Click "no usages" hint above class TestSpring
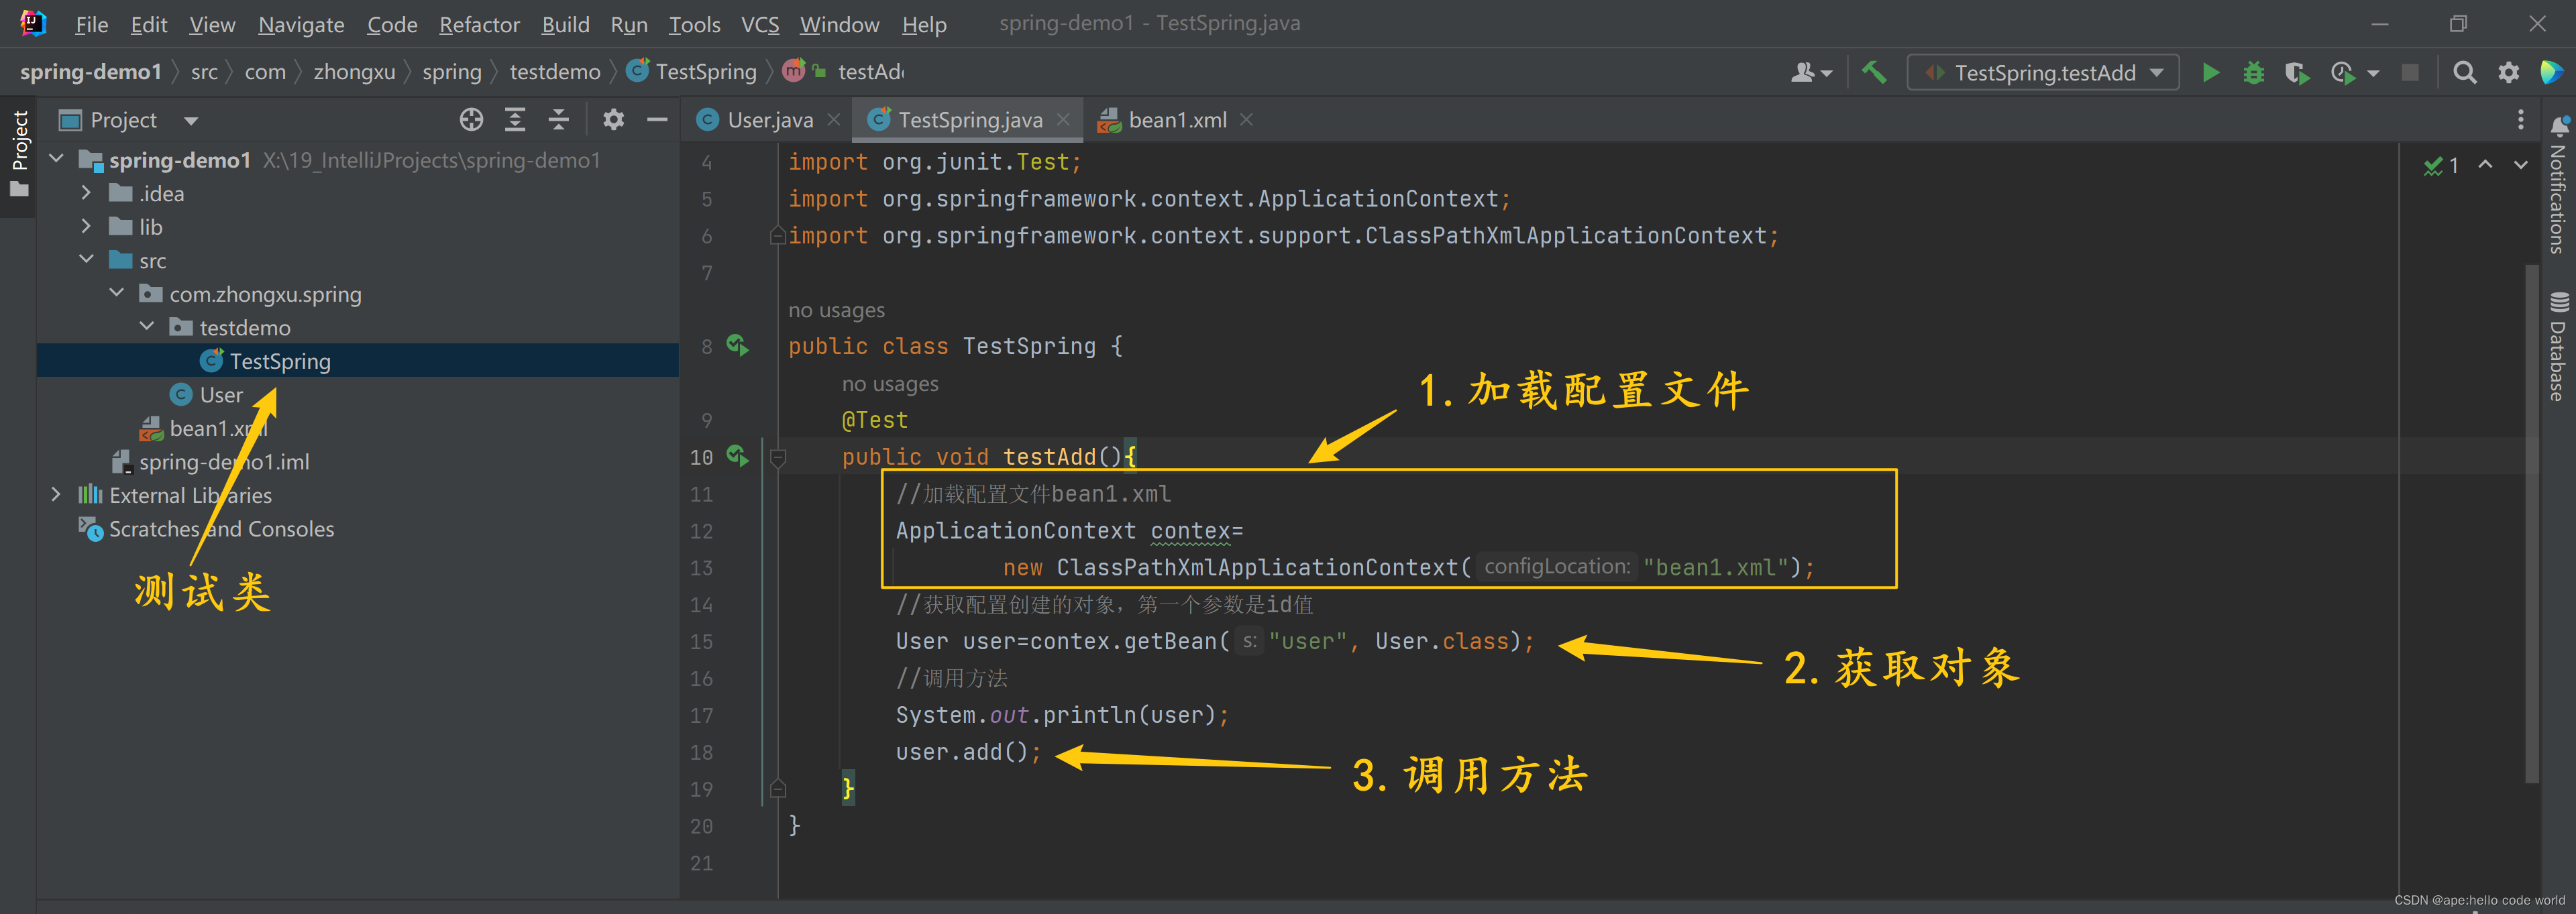Viewport: 2576px width, 914px height. pyautogui.click(x=836, y=310)
